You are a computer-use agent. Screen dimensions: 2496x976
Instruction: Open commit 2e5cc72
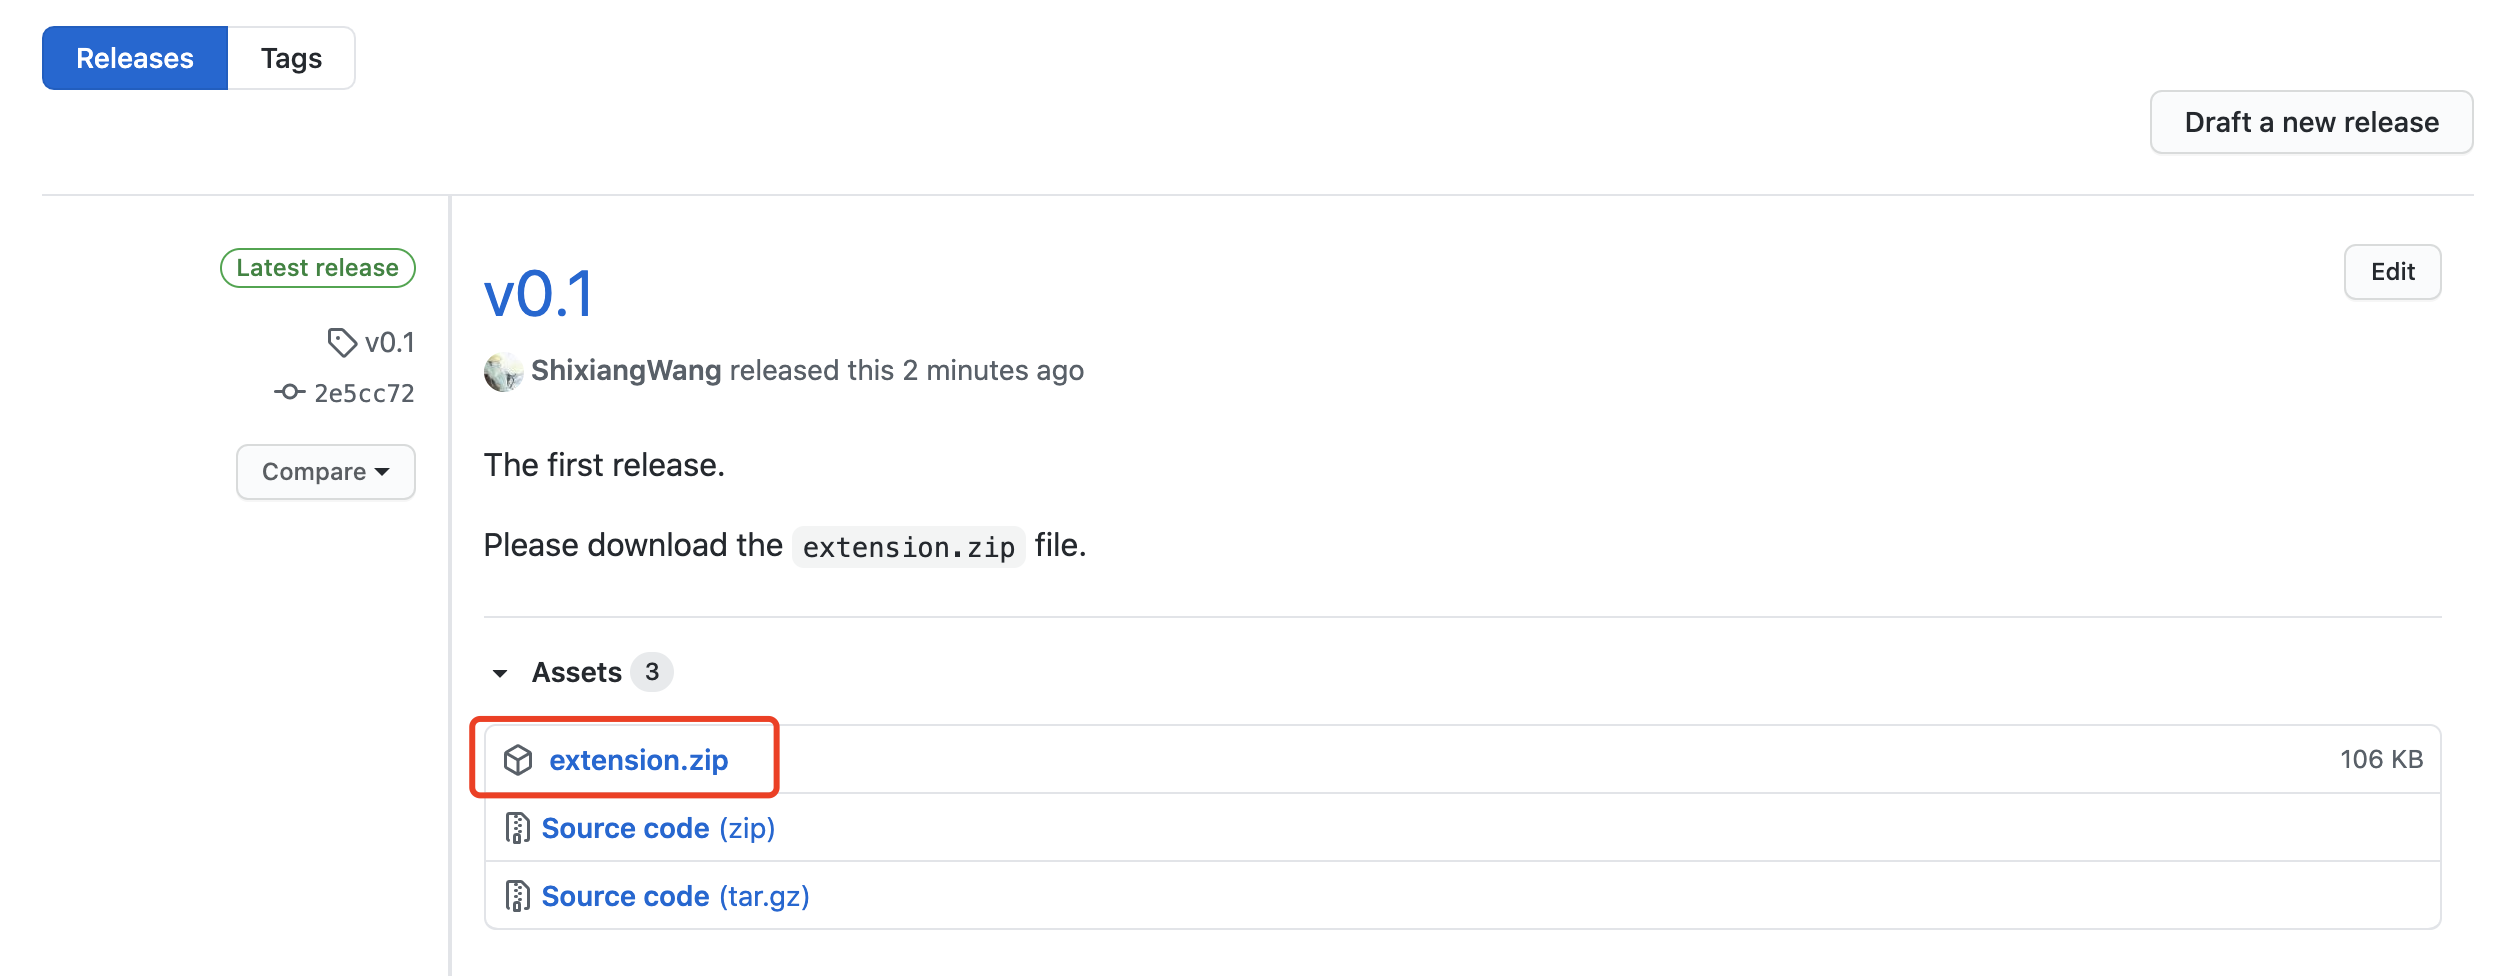click(x=364, y=393)
